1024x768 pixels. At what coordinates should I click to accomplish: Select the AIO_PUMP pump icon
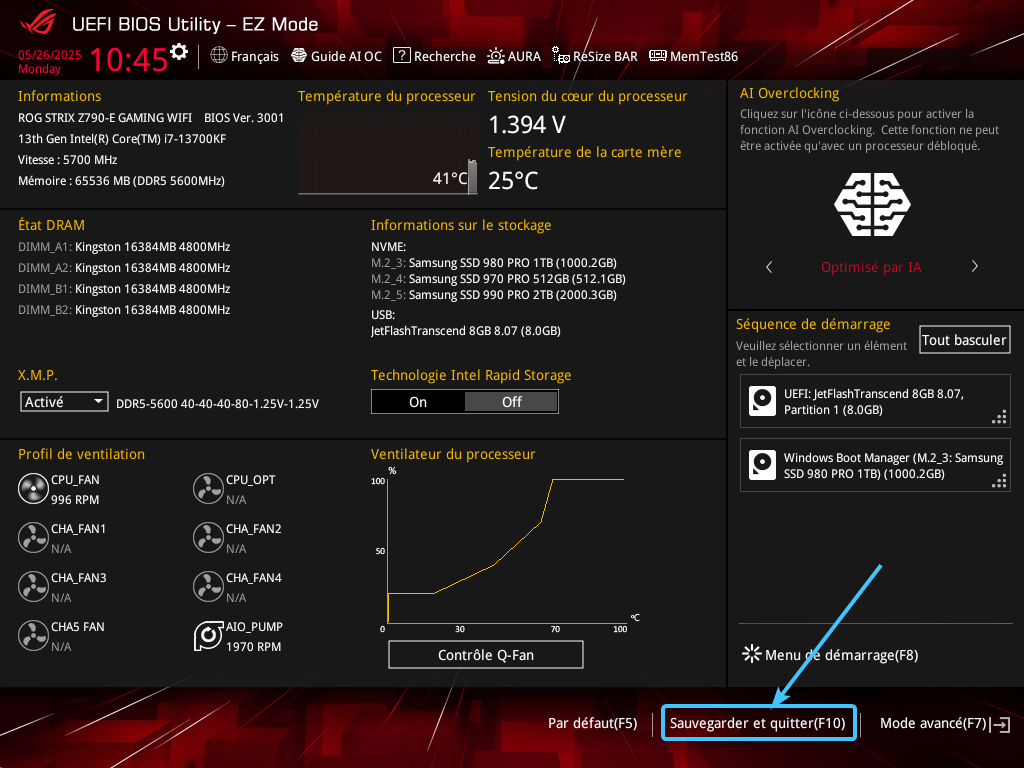tap(208, 635)
